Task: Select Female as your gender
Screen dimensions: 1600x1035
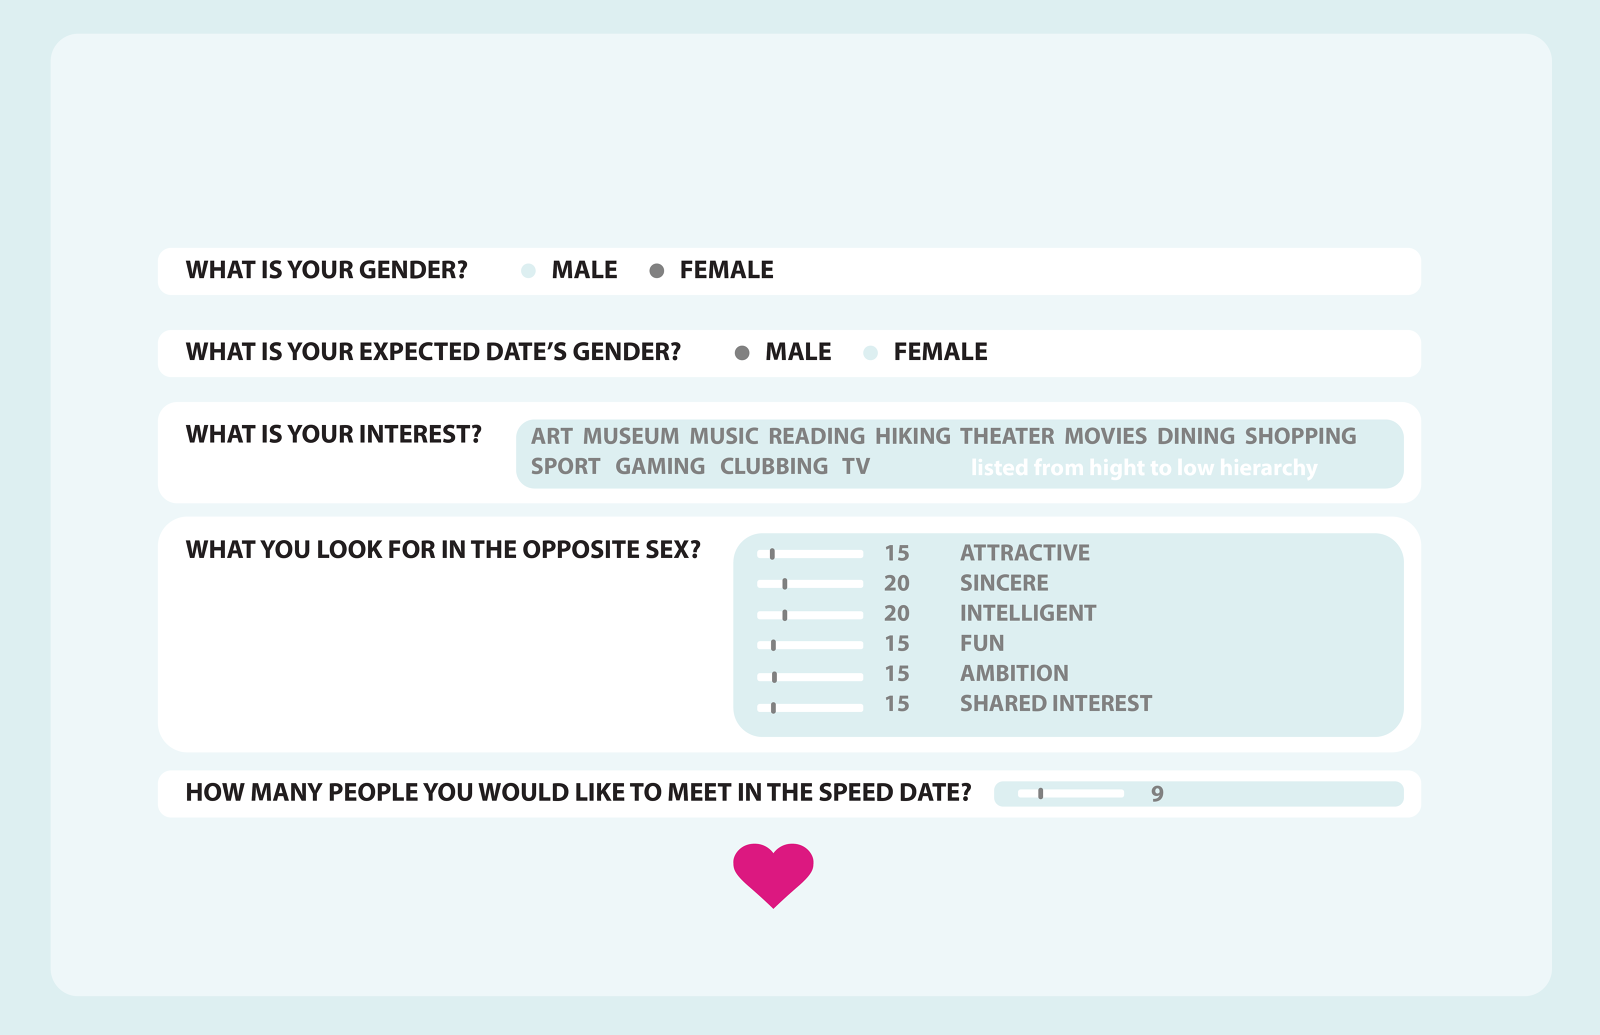Action: (x=657, y=271)
